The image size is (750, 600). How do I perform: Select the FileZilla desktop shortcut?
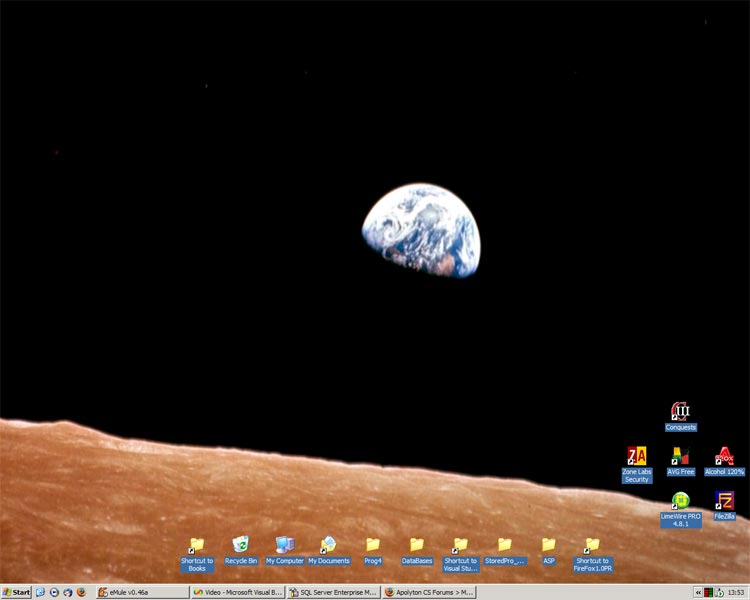724,501
